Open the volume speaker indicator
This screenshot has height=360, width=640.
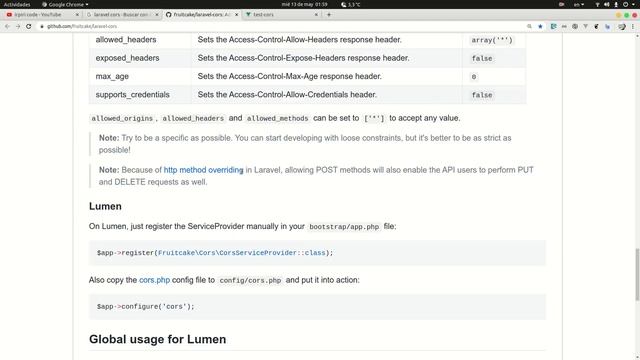607,4
